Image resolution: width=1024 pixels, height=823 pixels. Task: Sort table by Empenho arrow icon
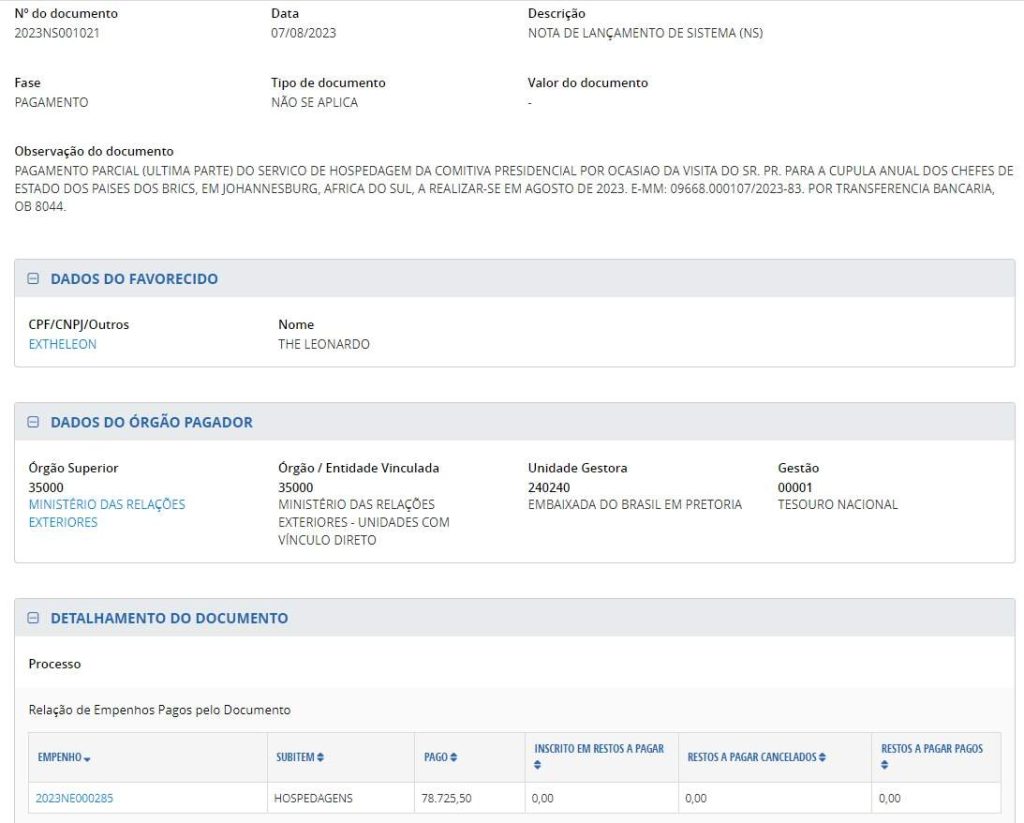click(x=87, y=758)
